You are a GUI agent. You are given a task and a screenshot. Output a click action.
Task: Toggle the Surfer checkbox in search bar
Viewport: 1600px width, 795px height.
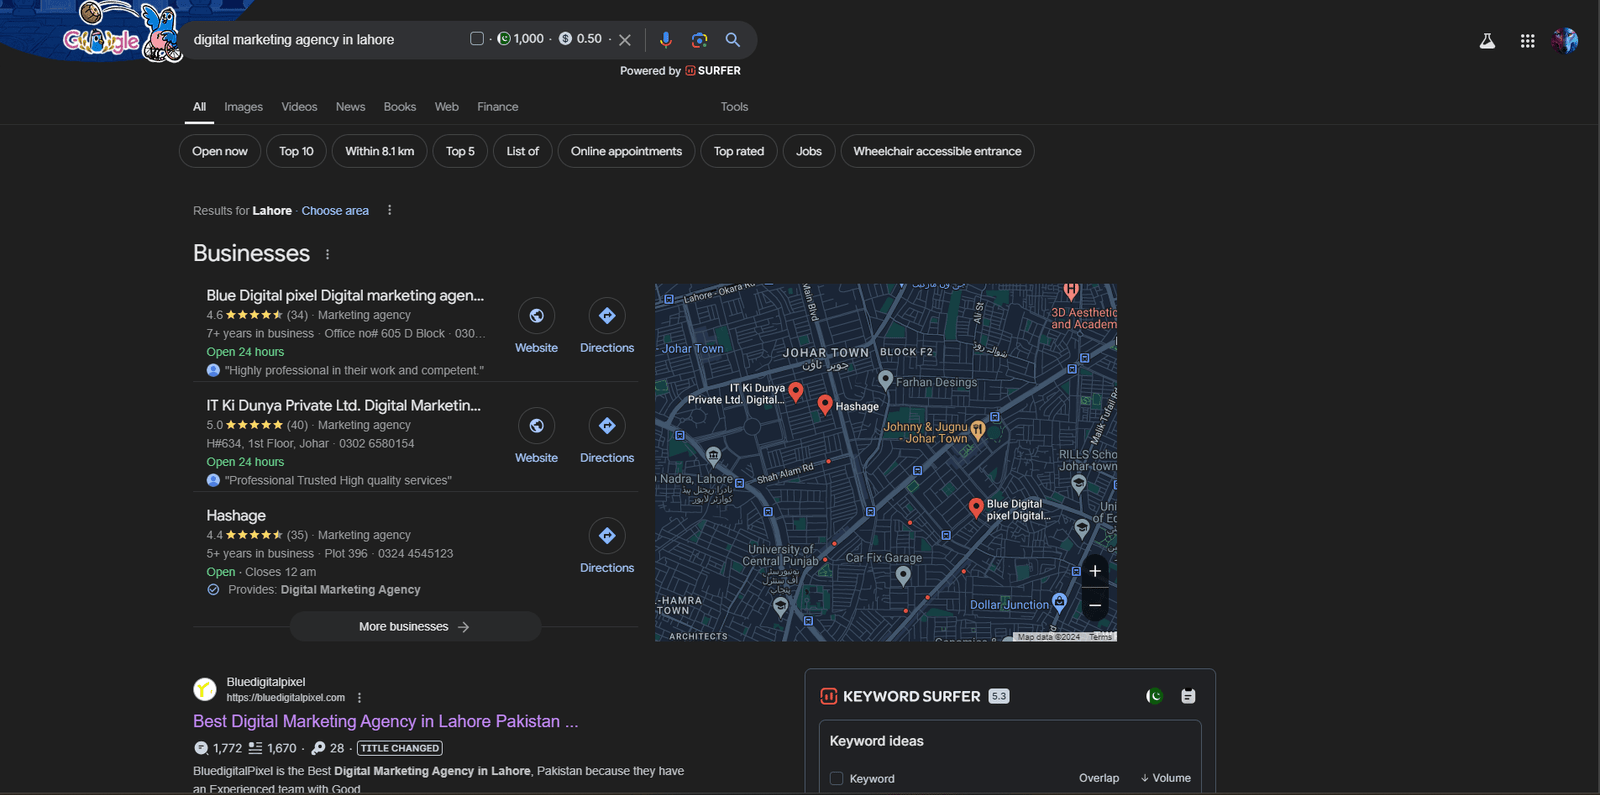pos(477,39)
